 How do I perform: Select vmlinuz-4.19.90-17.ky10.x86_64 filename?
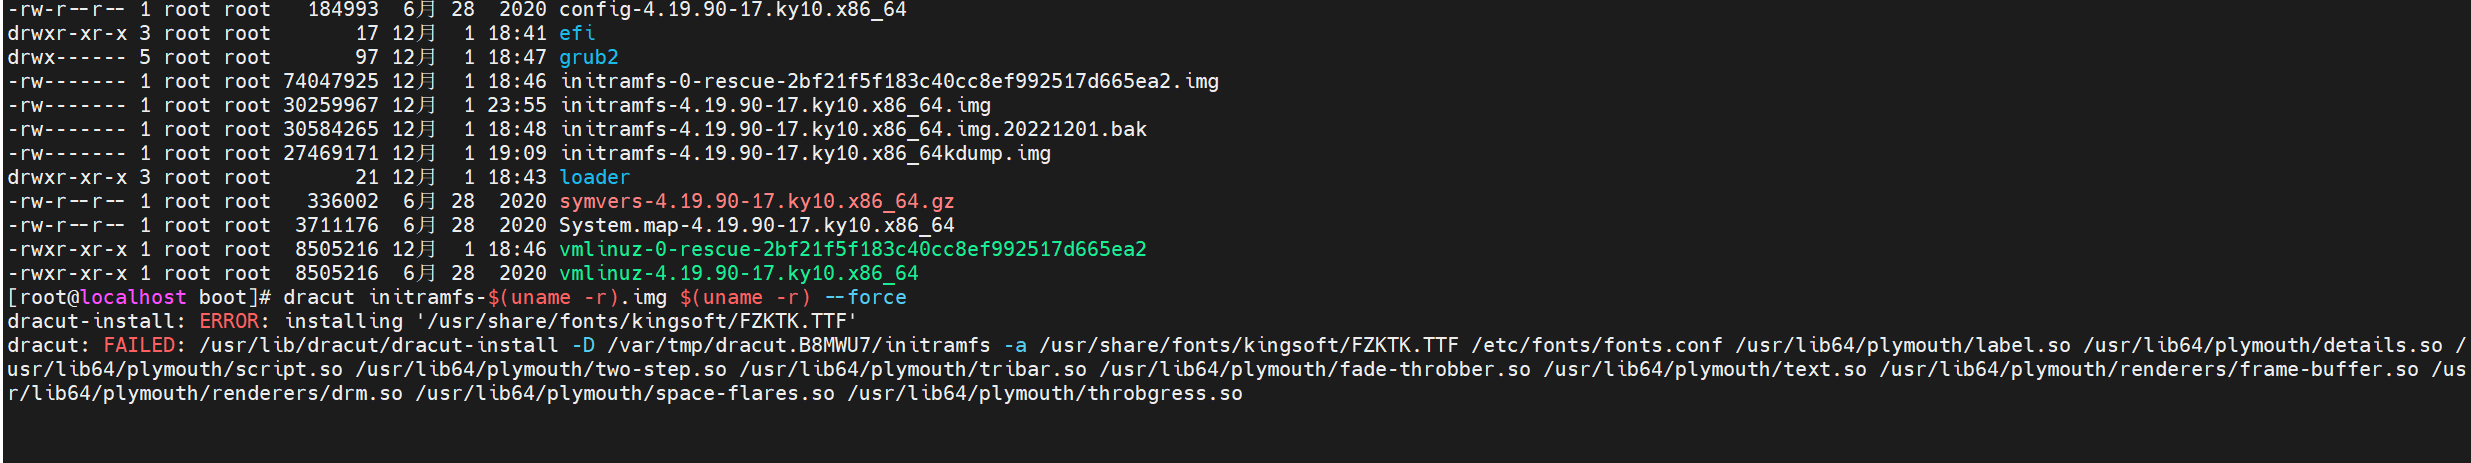pyautogui.click(x=739, y=273)
